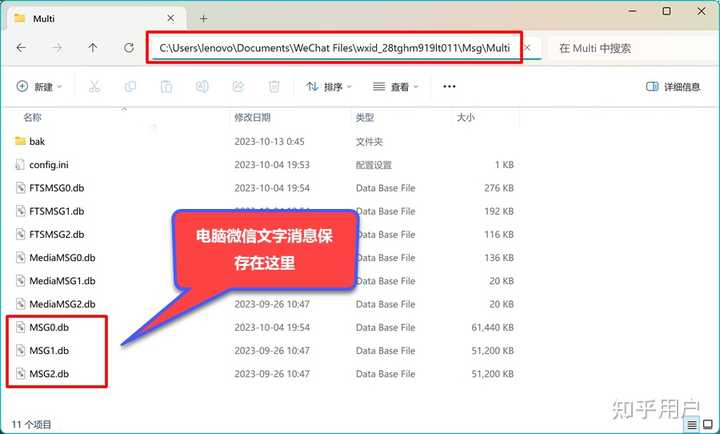The height and width of the screenshot is (434, 720).
Task: Click the MediaMSG1.db file icon
Action: [x=20, y=281]
